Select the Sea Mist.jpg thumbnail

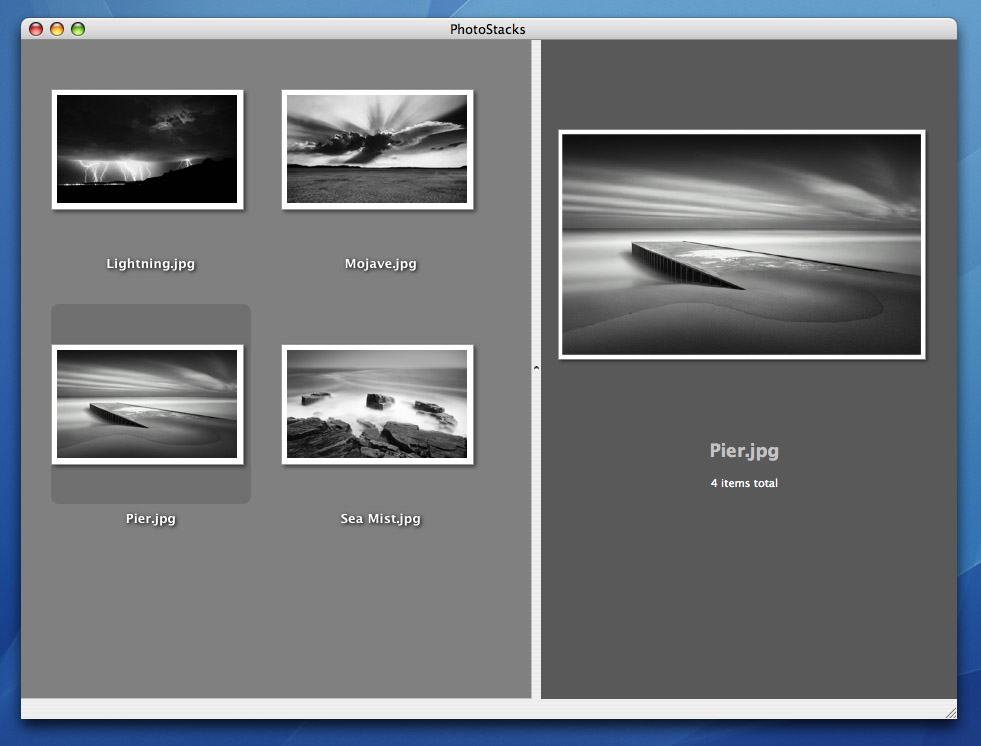(x=377, y=404)
